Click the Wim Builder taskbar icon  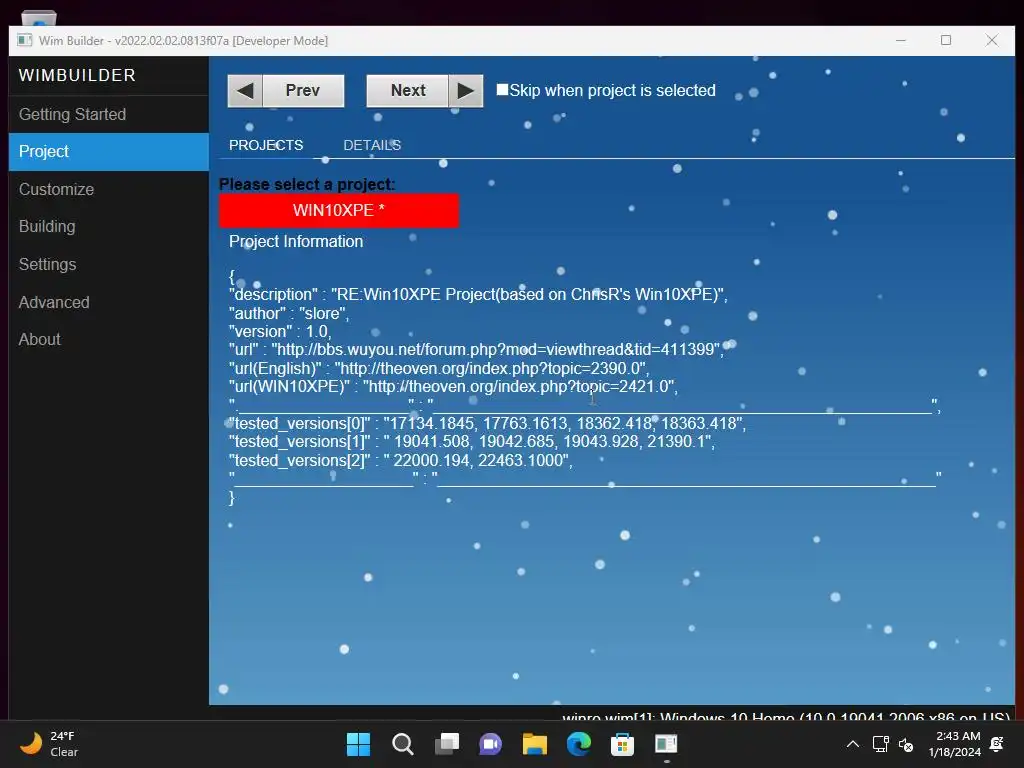pos(666,744)
